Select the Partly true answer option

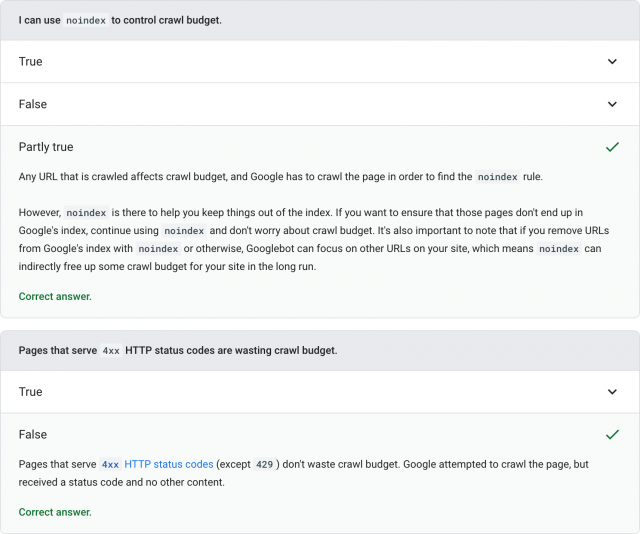click(x=46, y=147)
